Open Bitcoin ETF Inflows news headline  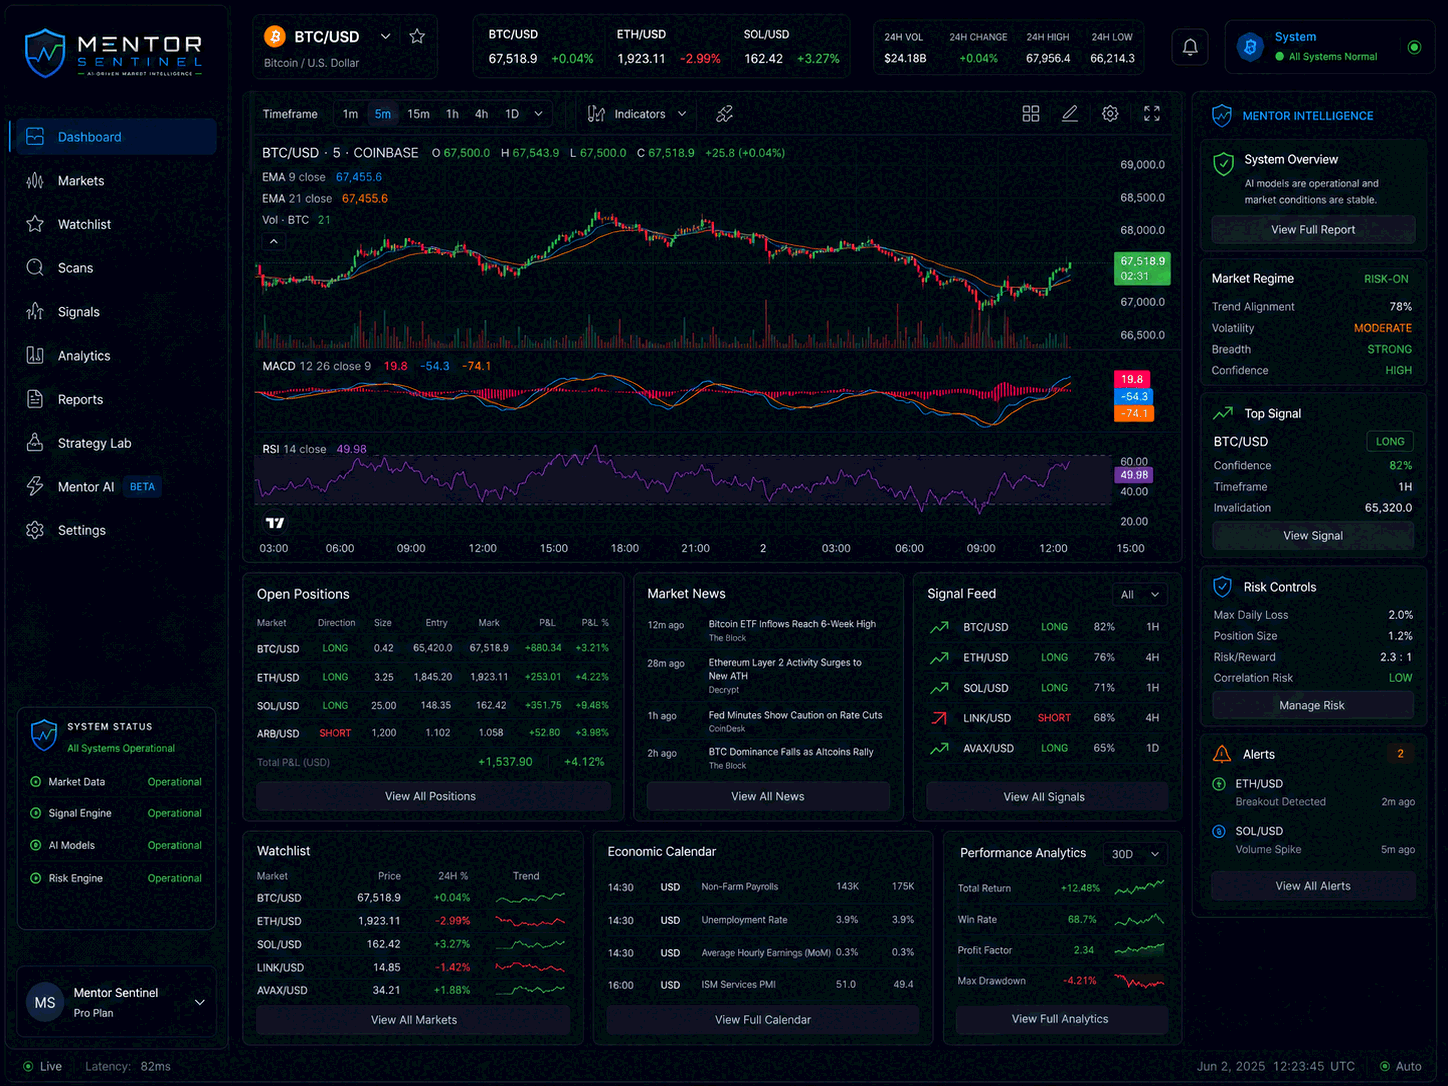792,623
